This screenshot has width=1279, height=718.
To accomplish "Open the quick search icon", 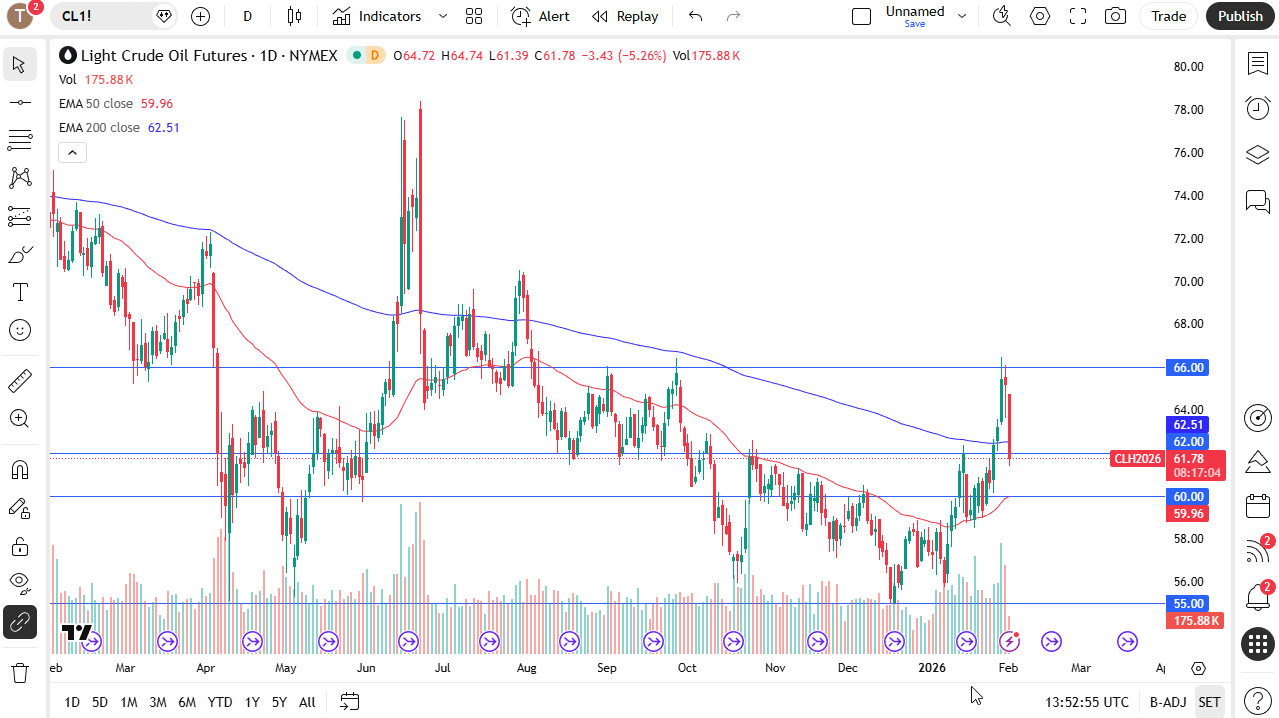I will click(1001, 16).
